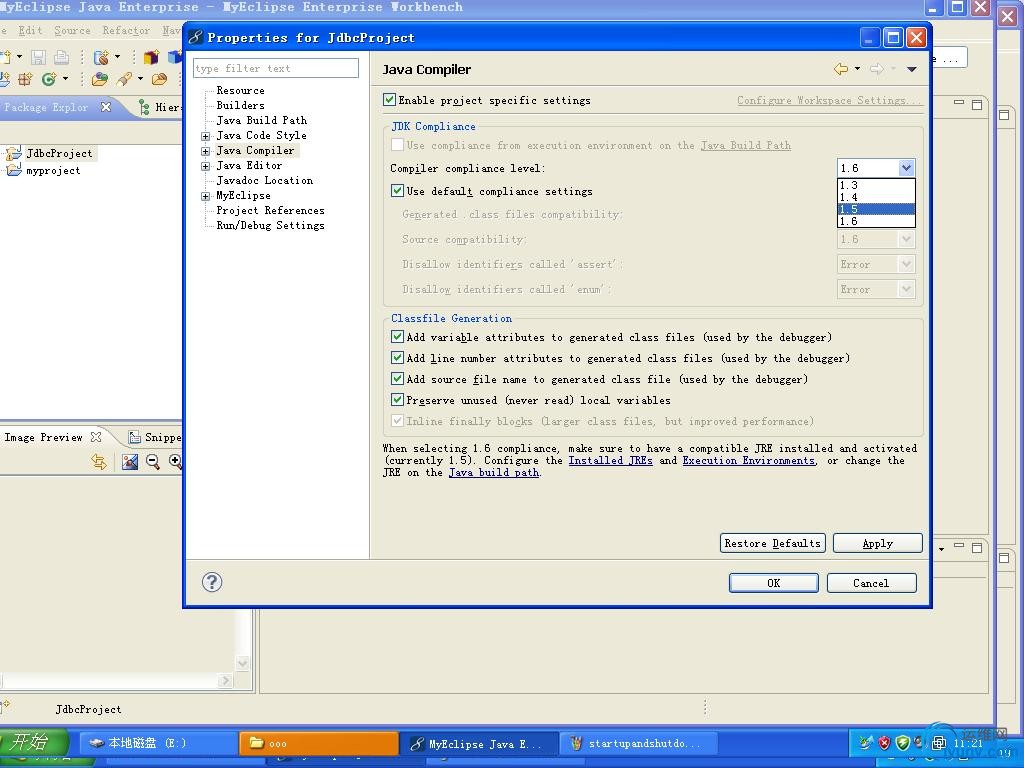Click the New Package cube toolbar icon
This screenshot has height=768, width=1024.
[152, 57]
